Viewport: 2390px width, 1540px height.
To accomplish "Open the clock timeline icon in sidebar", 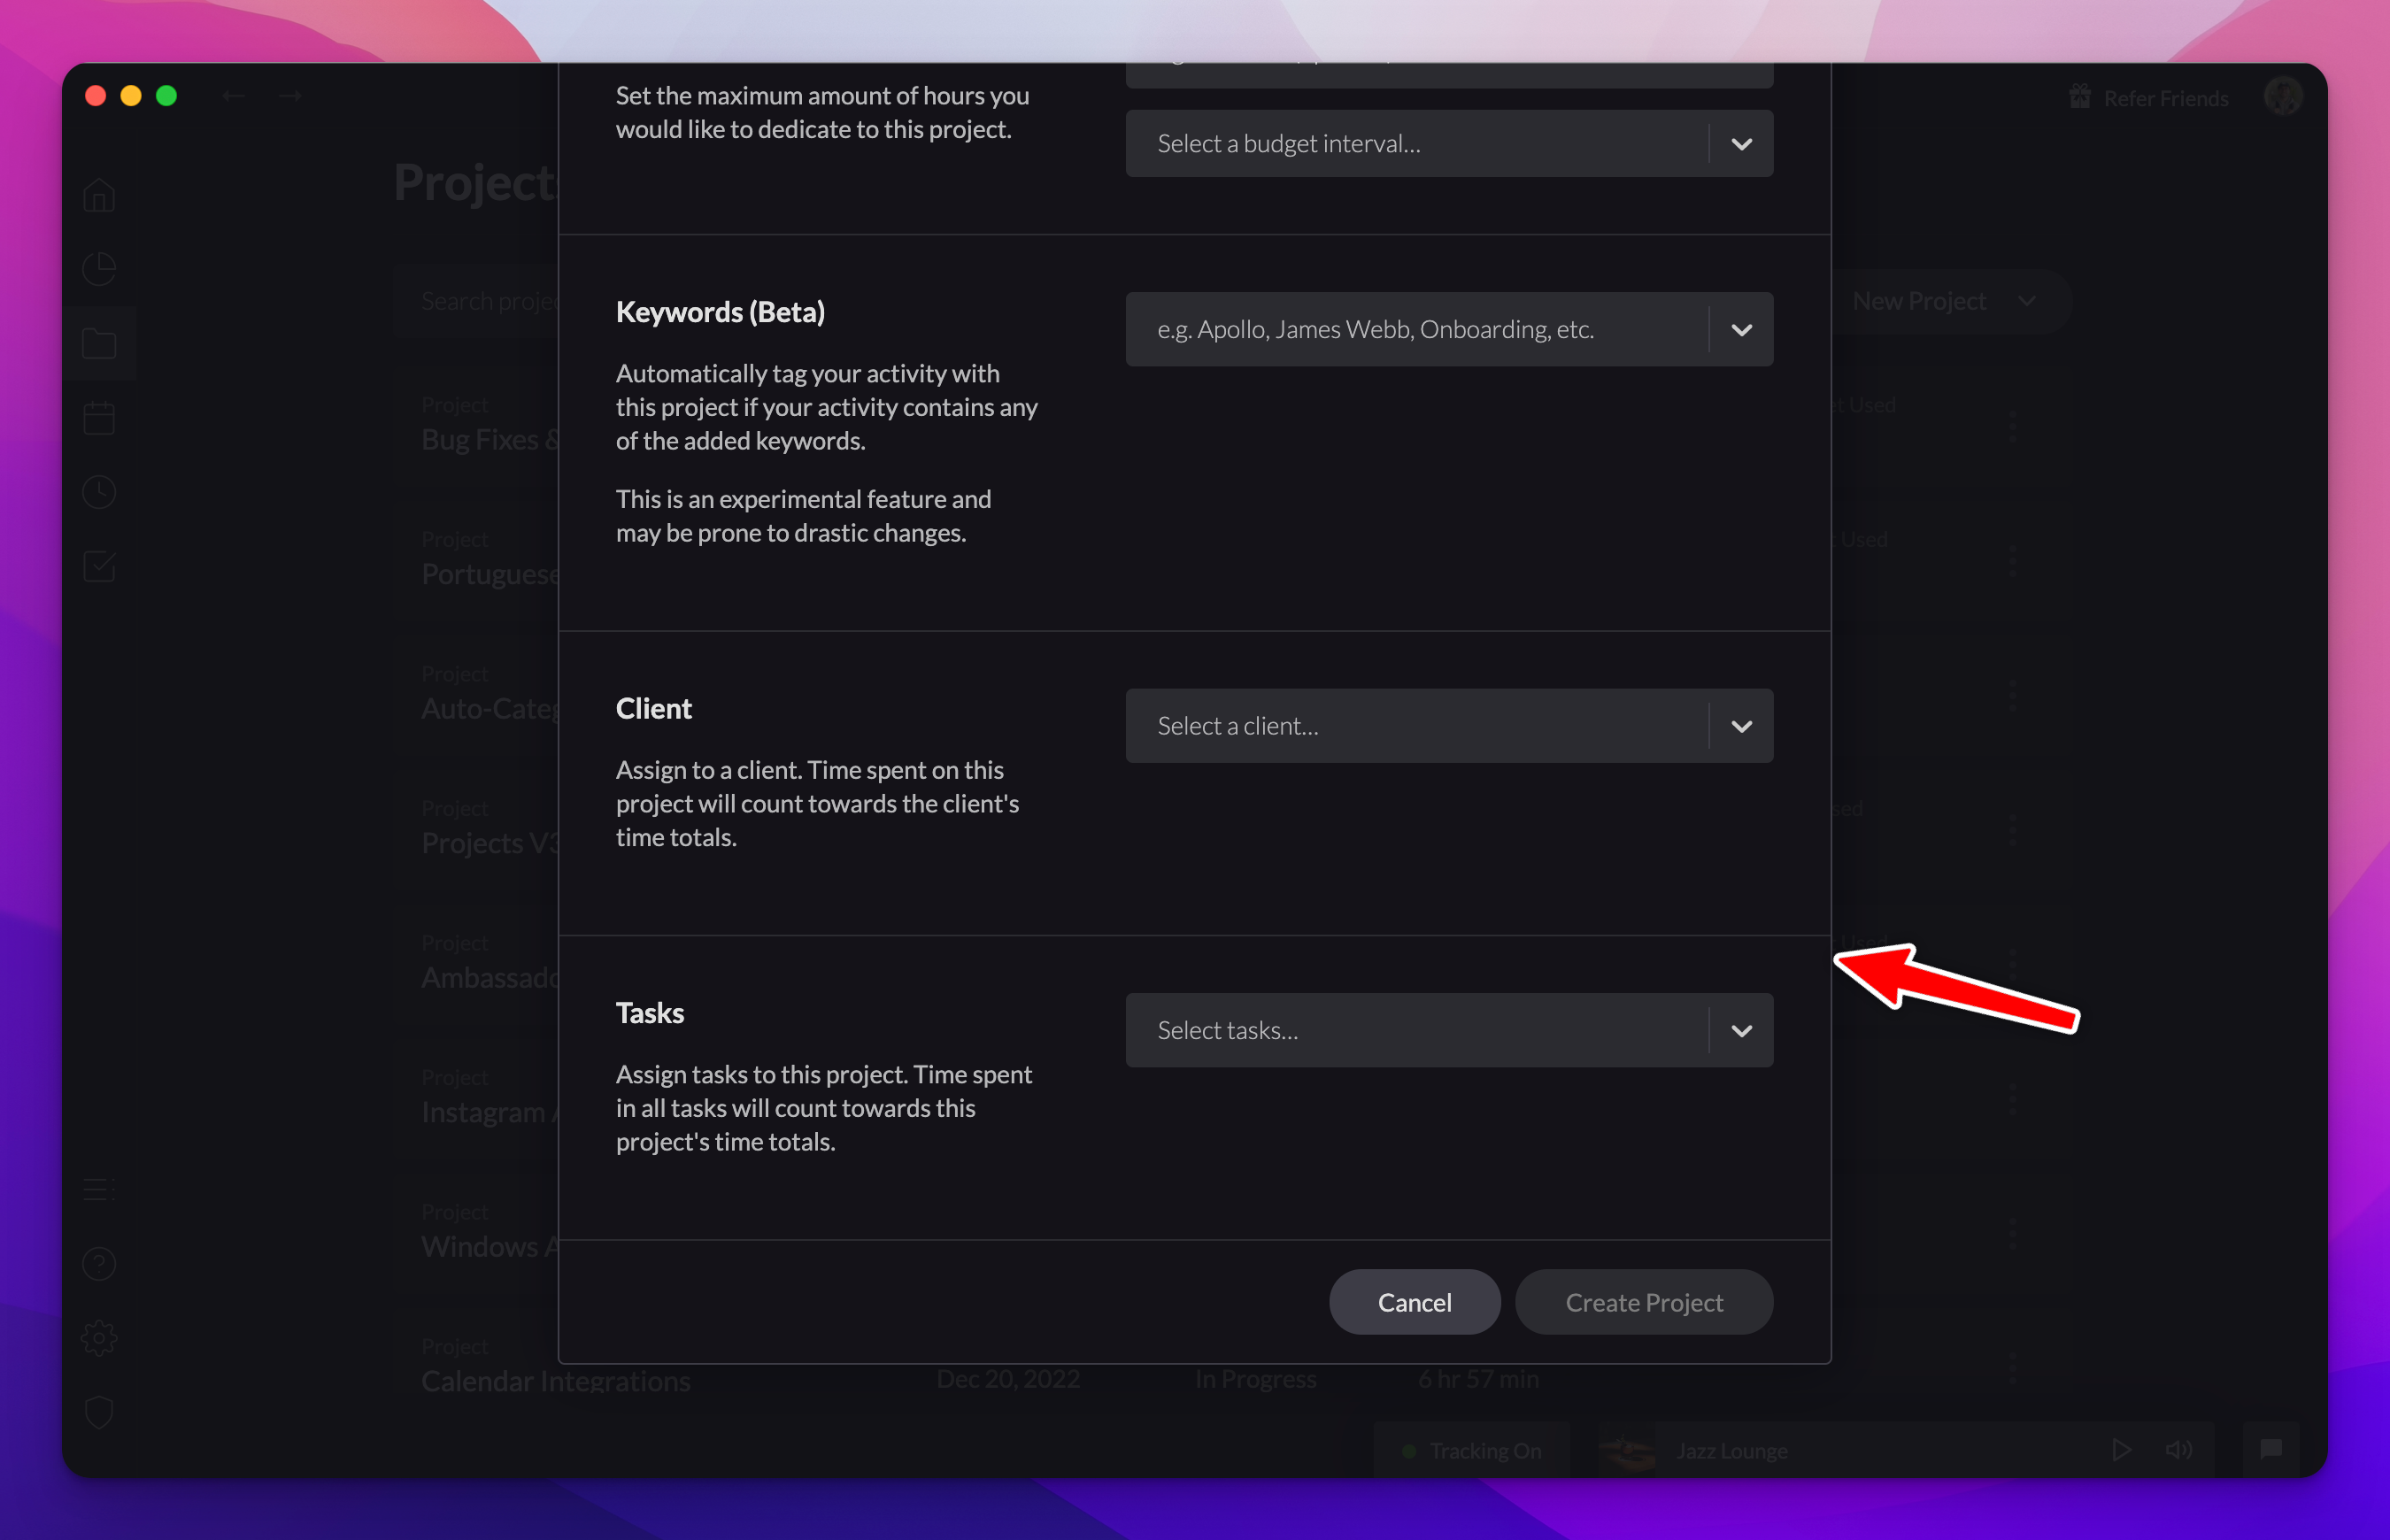I will pos(99,492).
